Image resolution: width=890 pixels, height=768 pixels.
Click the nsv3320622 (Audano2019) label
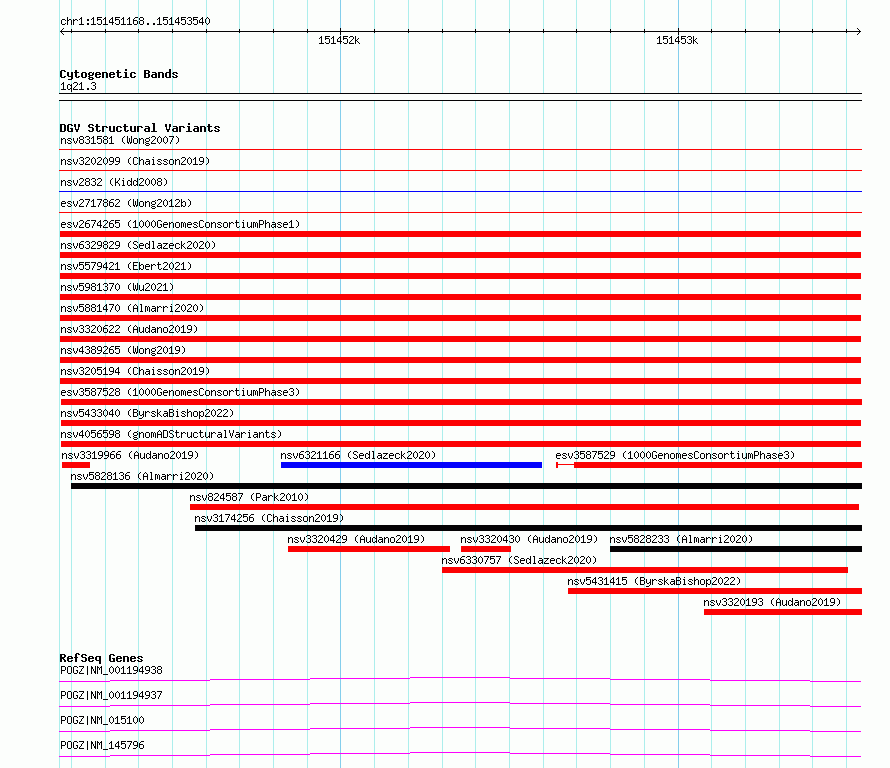129,329
